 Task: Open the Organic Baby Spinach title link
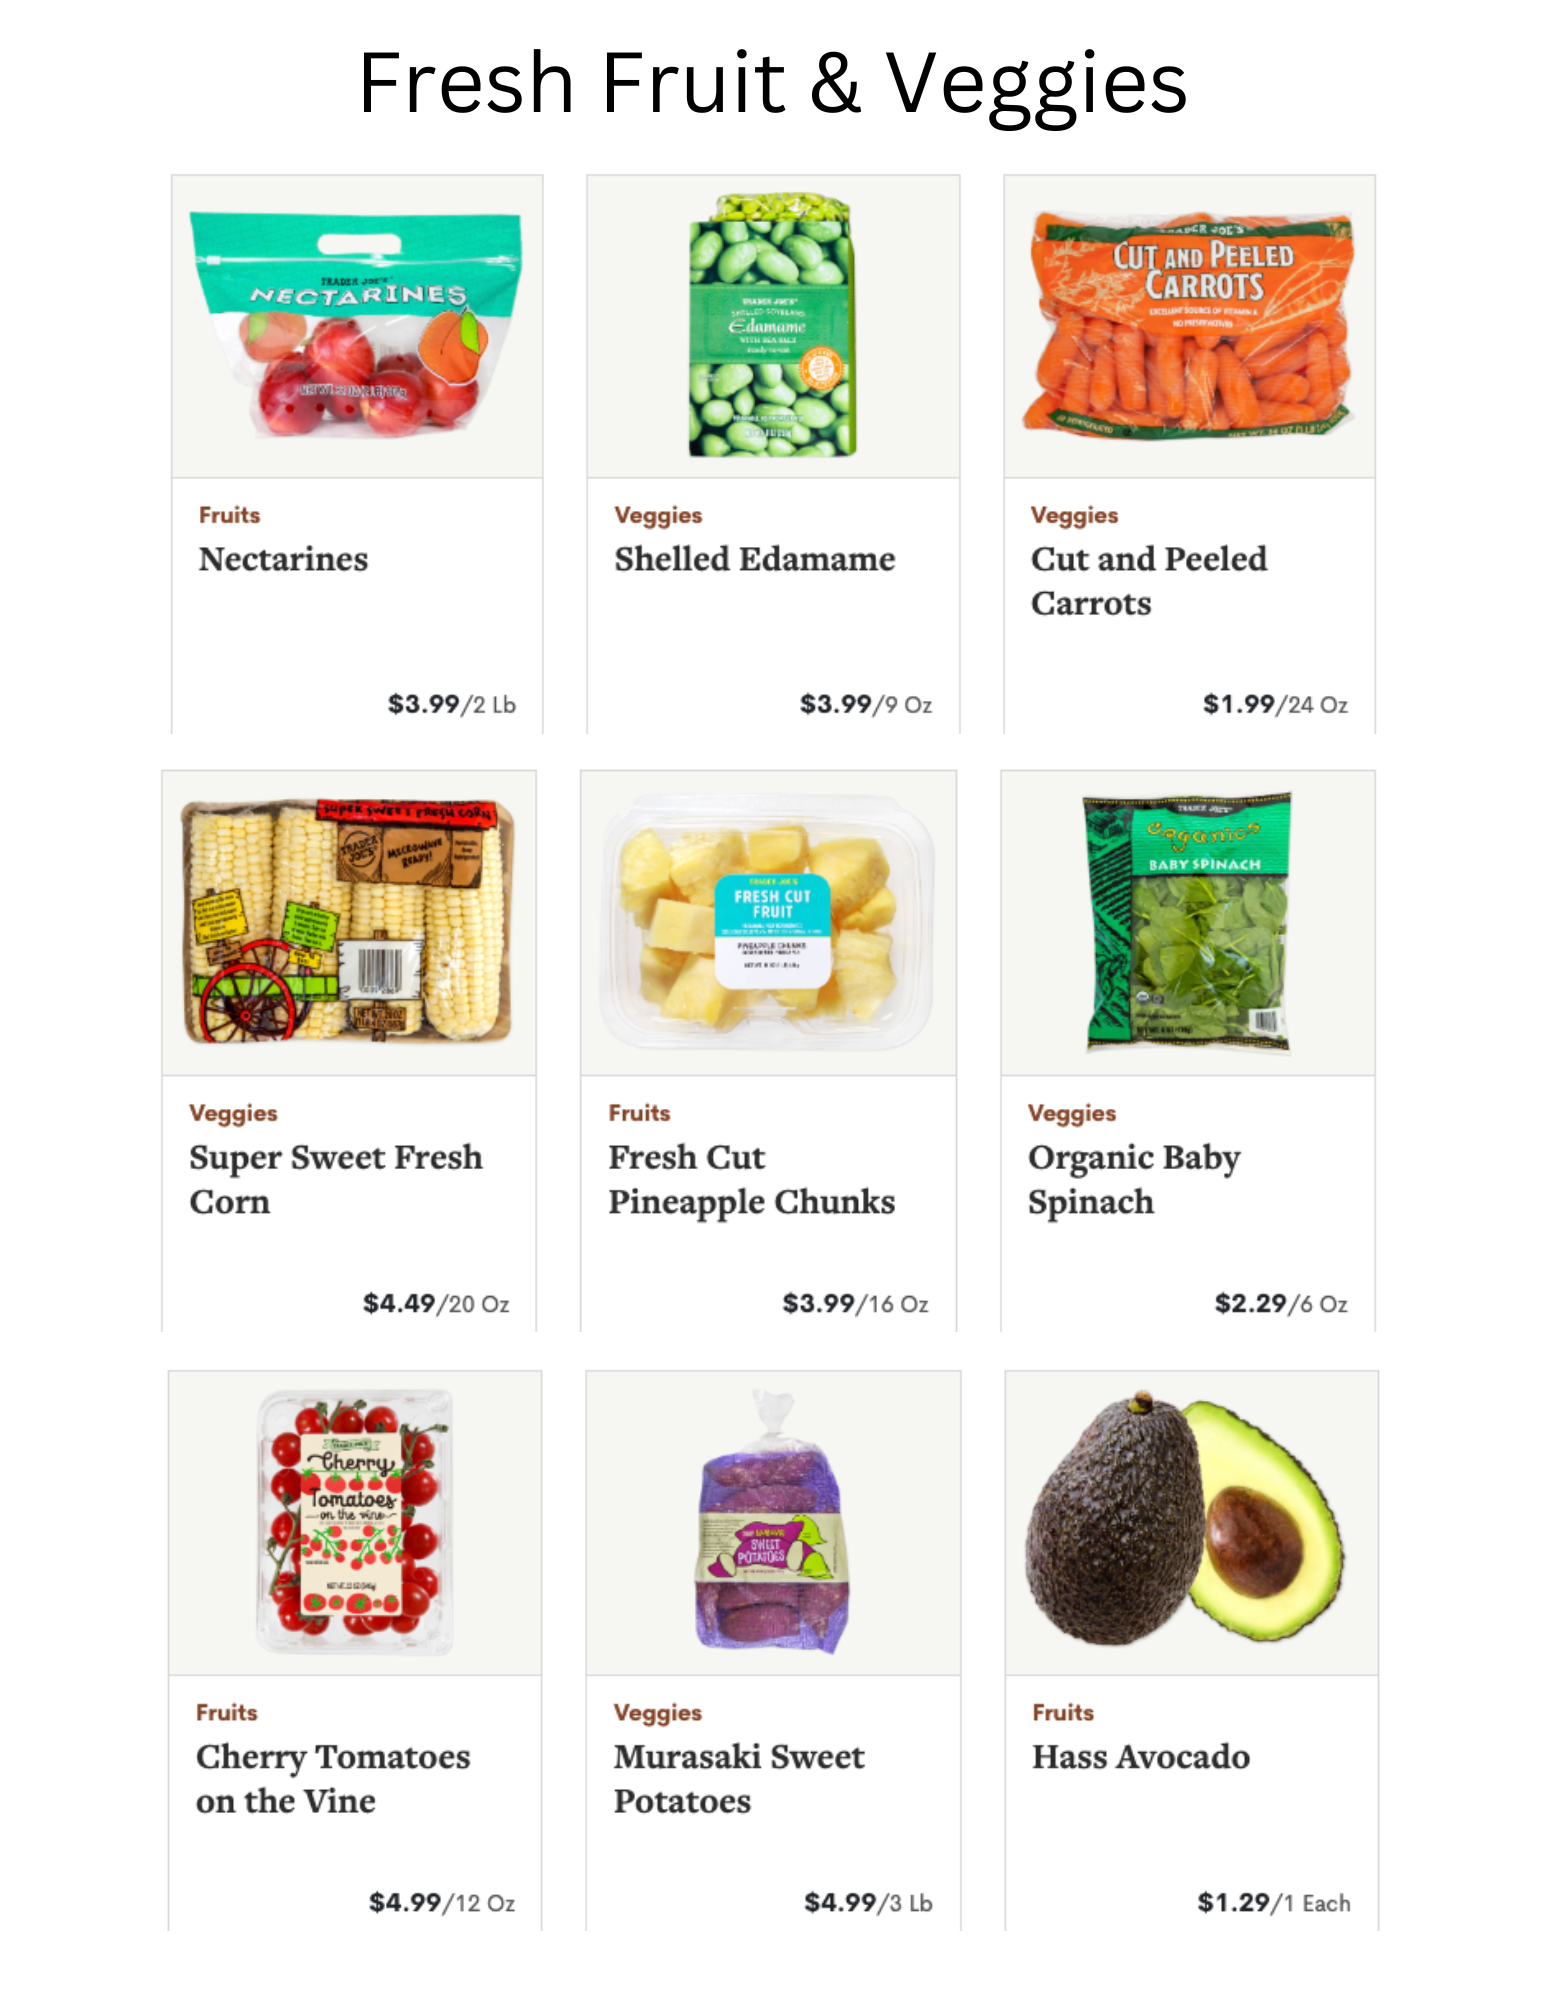(x=1134, y=1180)
